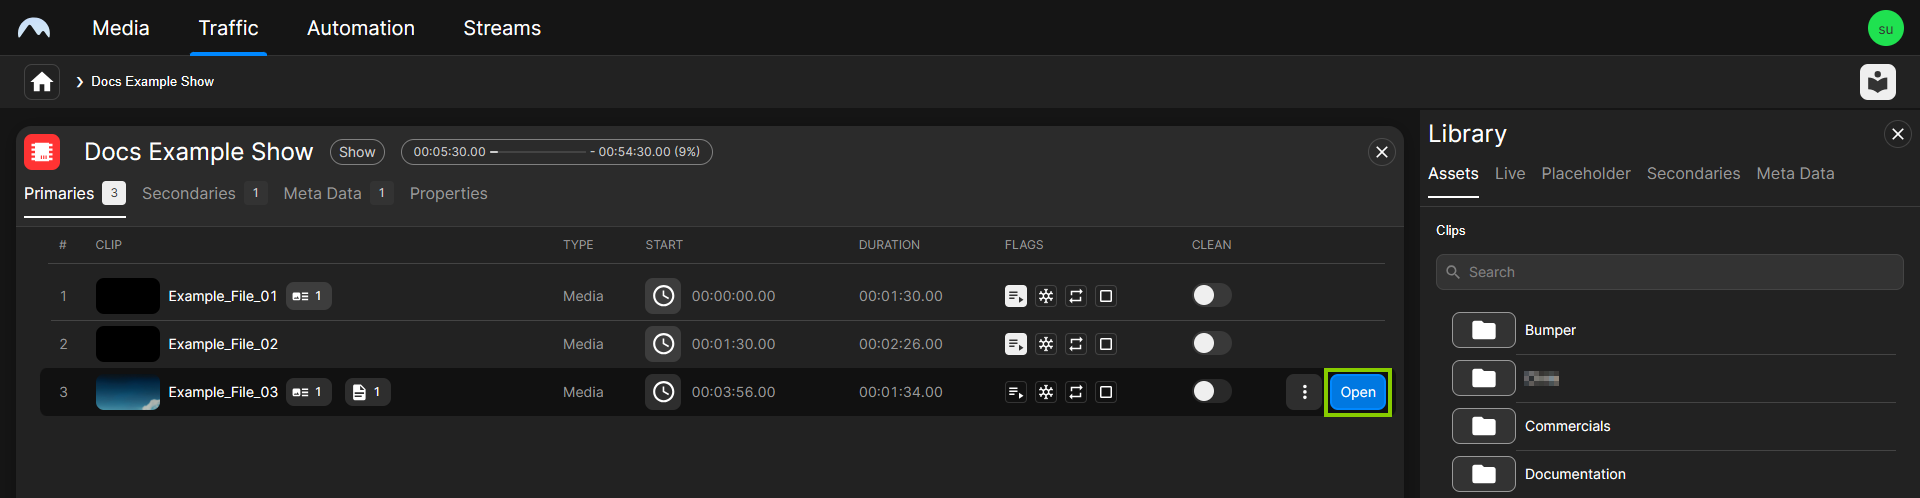The width and height of the screenshot is (1920, 498).
Task: Switch to the Secondaries tab of the show
Action: pos(189,193)
